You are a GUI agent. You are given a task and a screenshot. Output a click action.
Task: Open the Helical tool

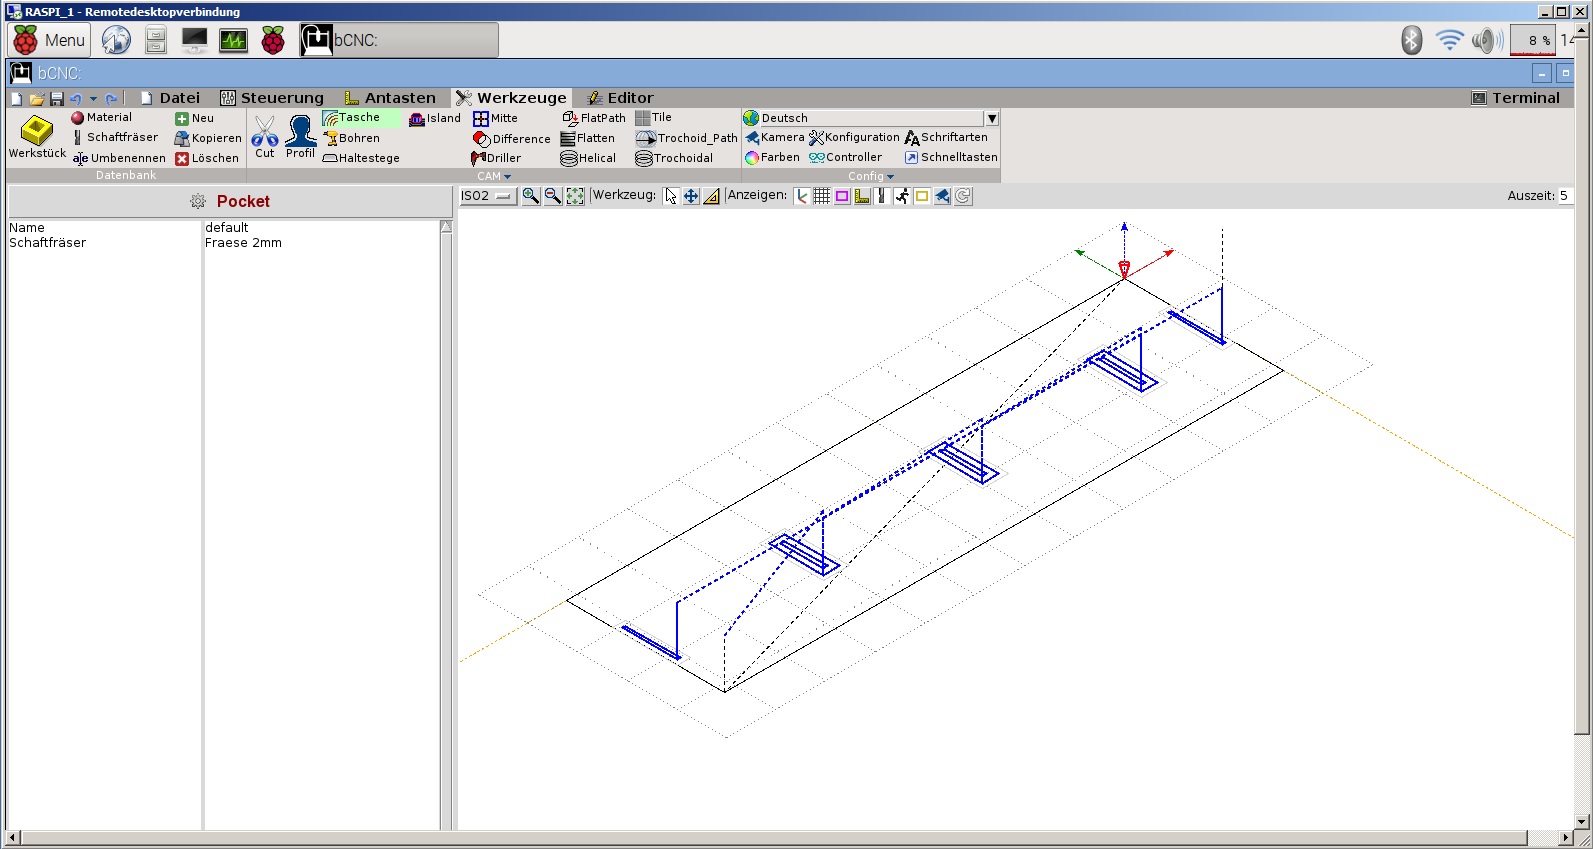click(x=588, y=158)
